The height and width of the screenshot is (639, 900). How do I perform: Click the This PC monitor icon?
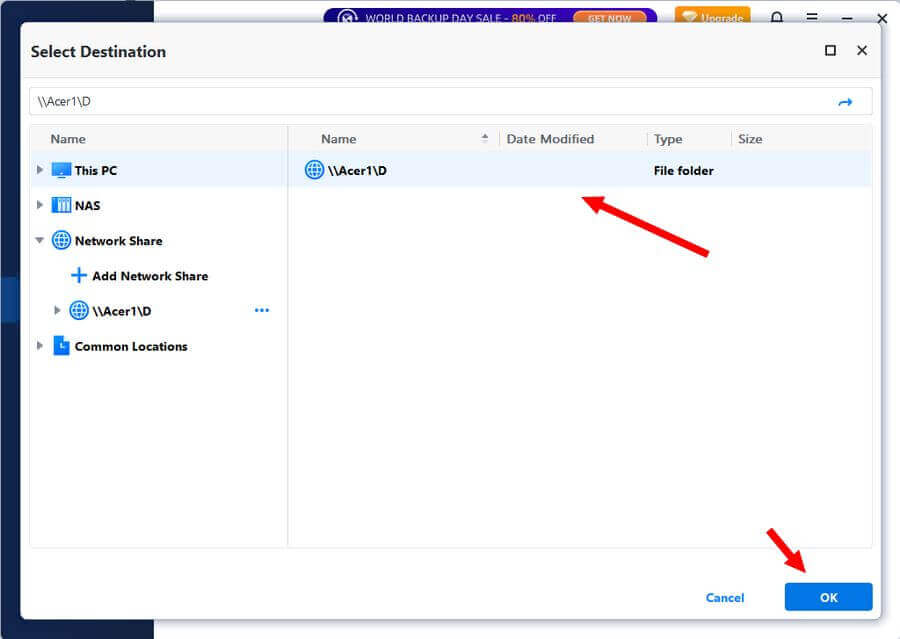click(62, 170)
